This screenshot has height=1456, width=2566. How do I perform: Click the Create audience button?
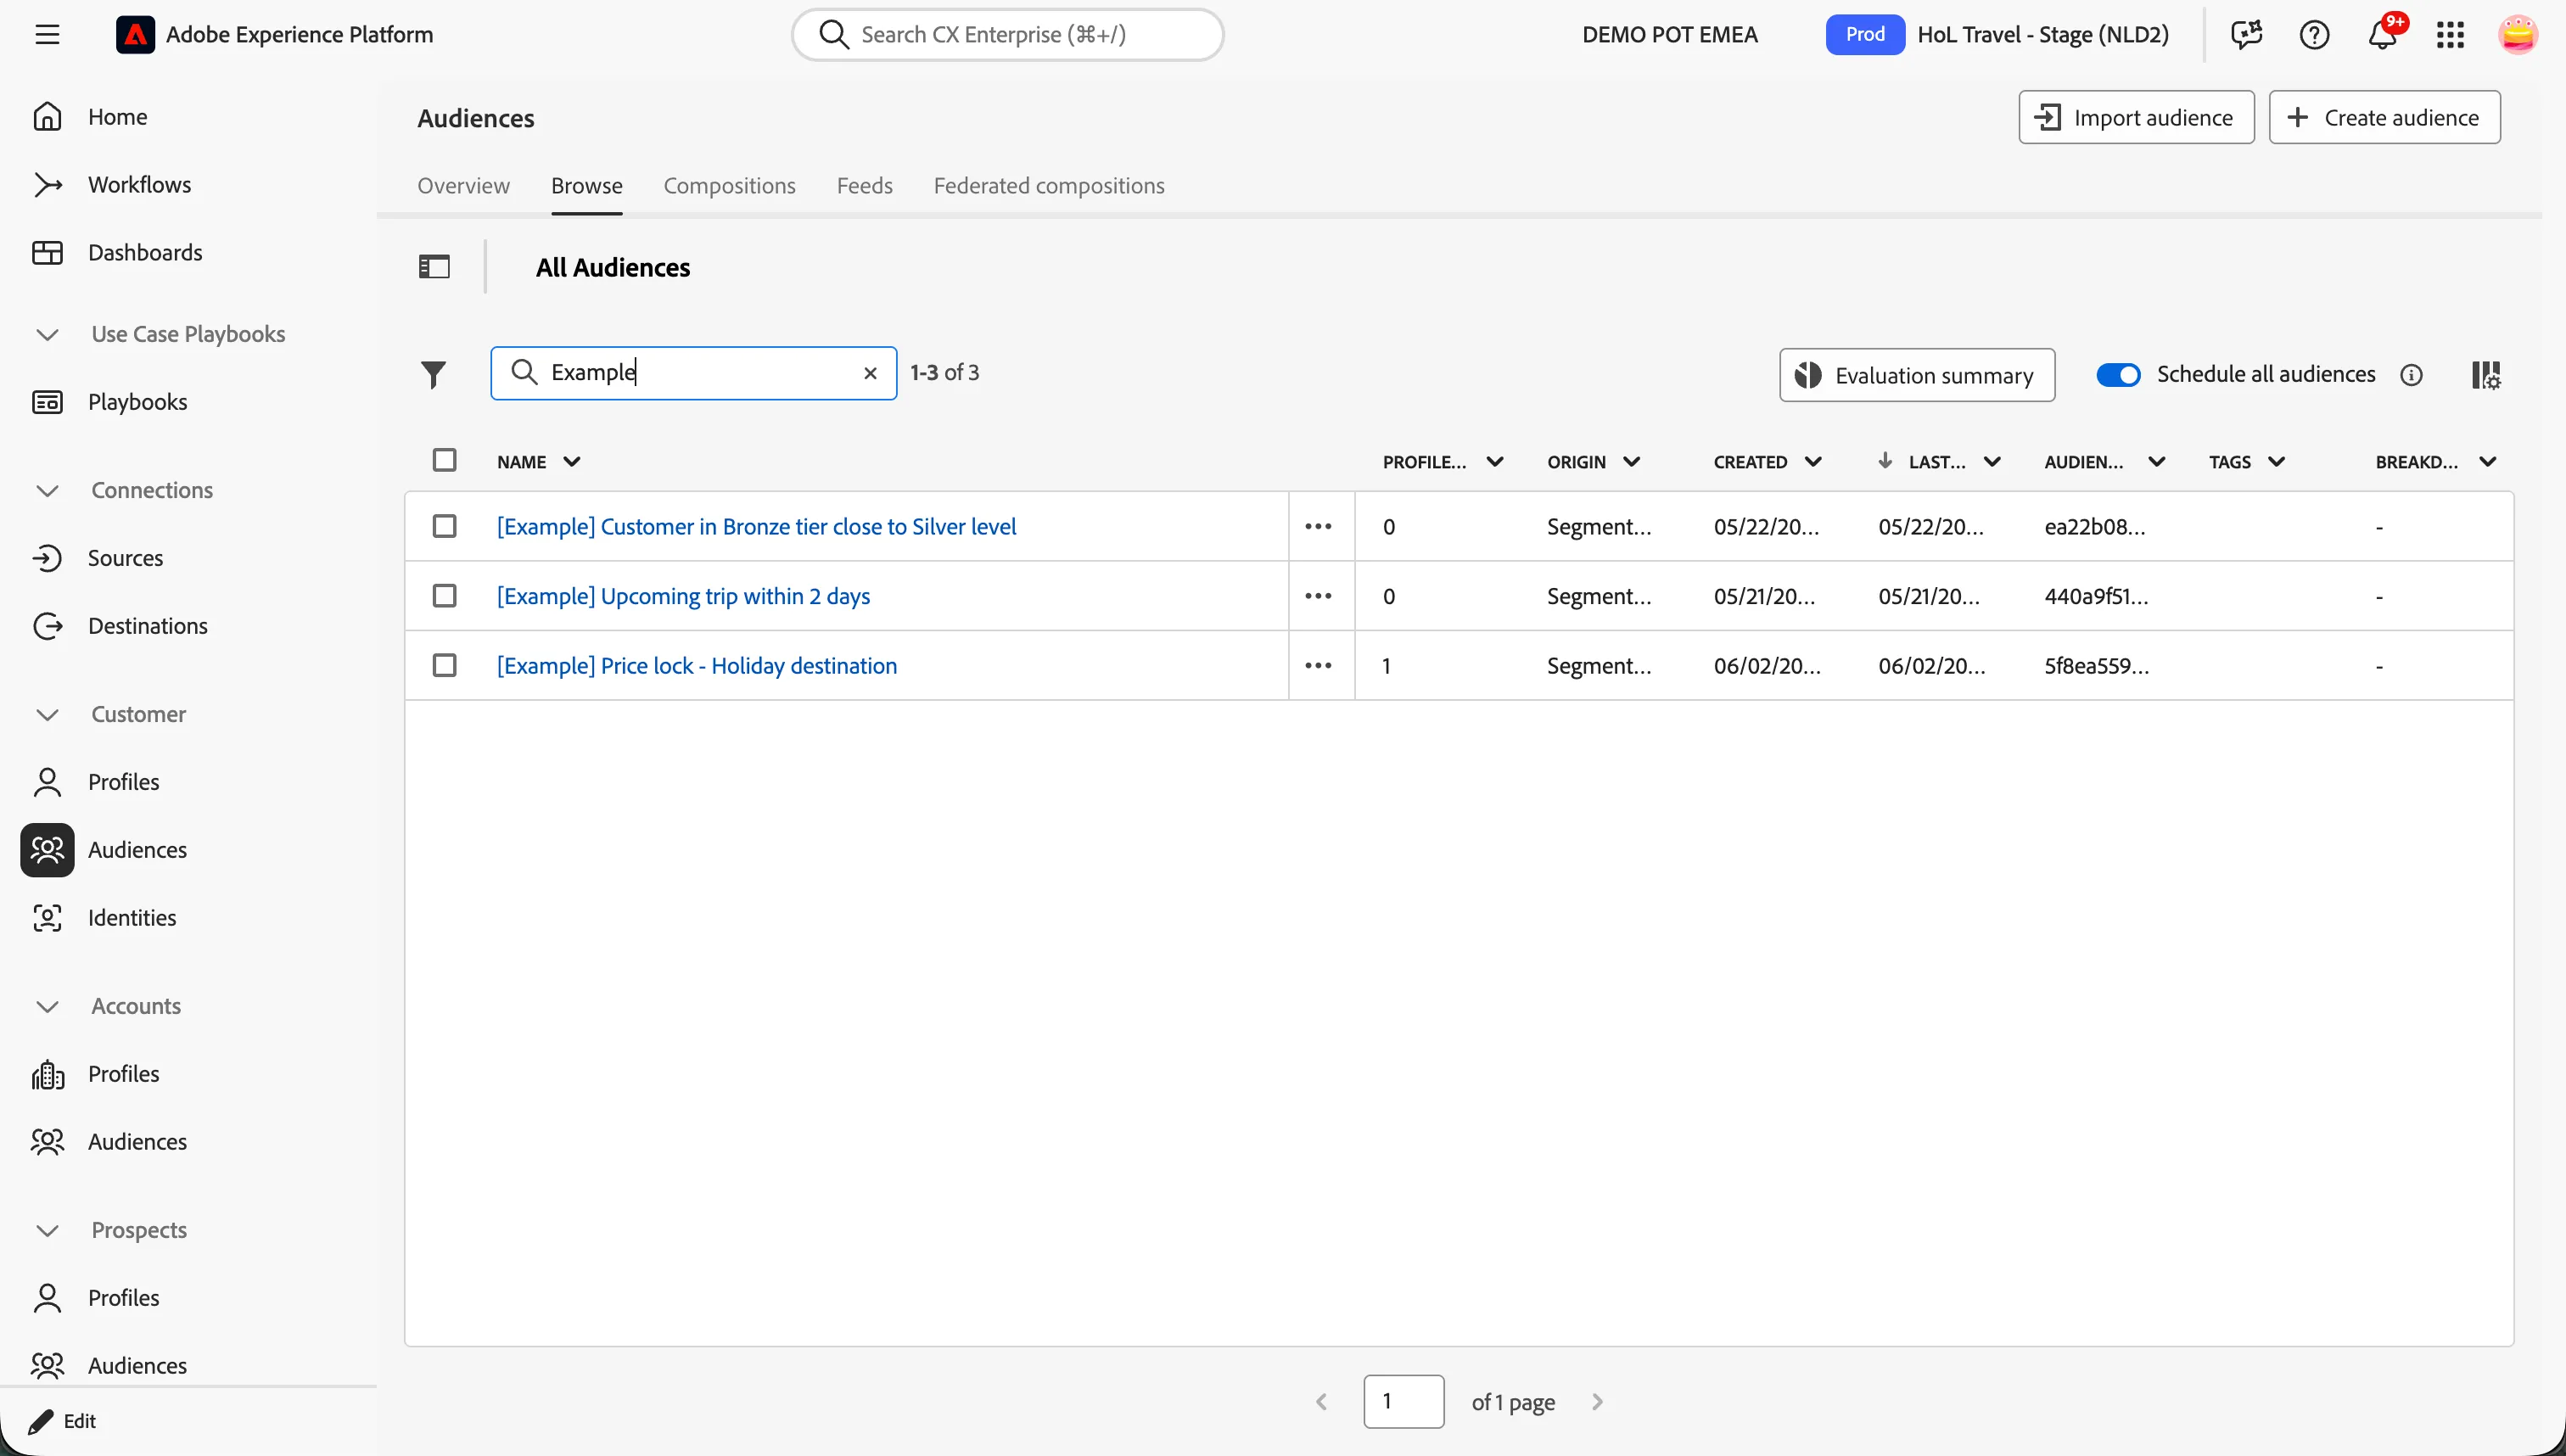[x=2384, y=118]
